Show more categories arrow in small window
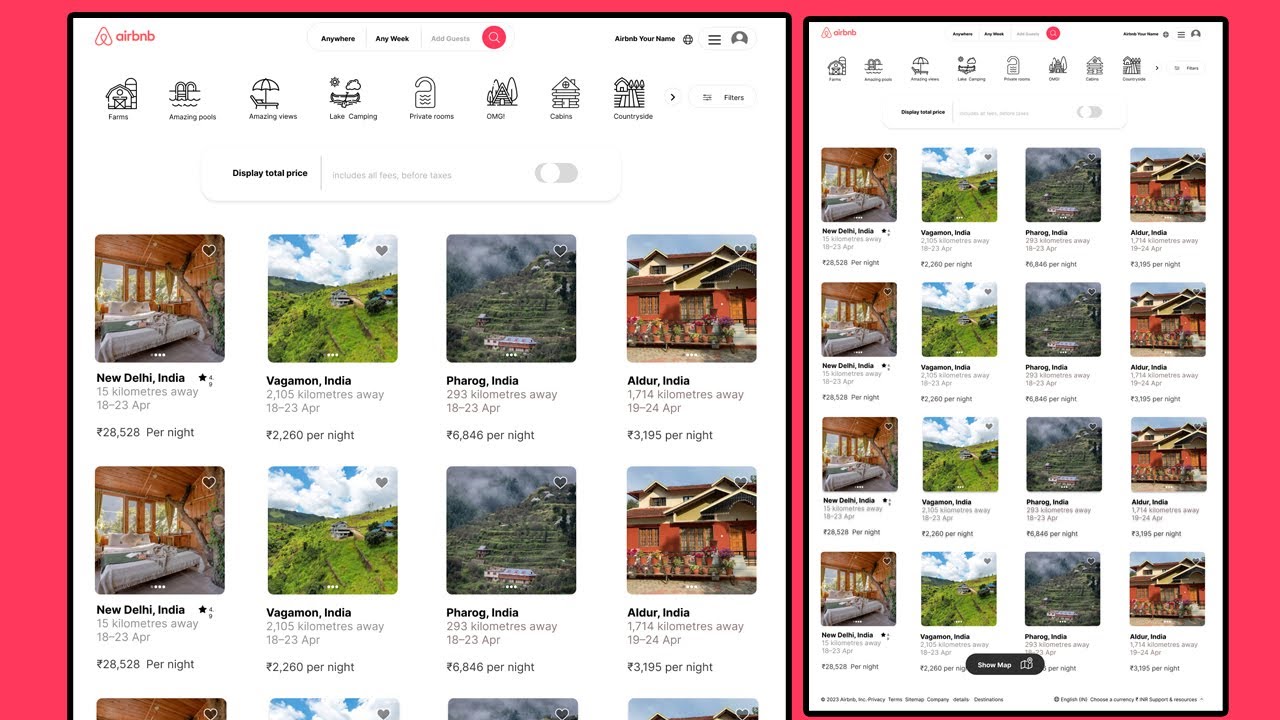Screen dimensions: 1280x720 pyautogui.click(x=1158, y=68)
